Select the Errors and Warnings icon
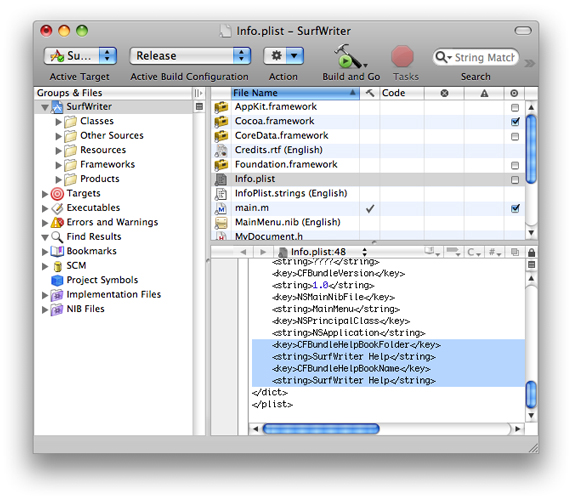Image resolution: width=572 pixels, height=500 pixels. click(57, 222)
